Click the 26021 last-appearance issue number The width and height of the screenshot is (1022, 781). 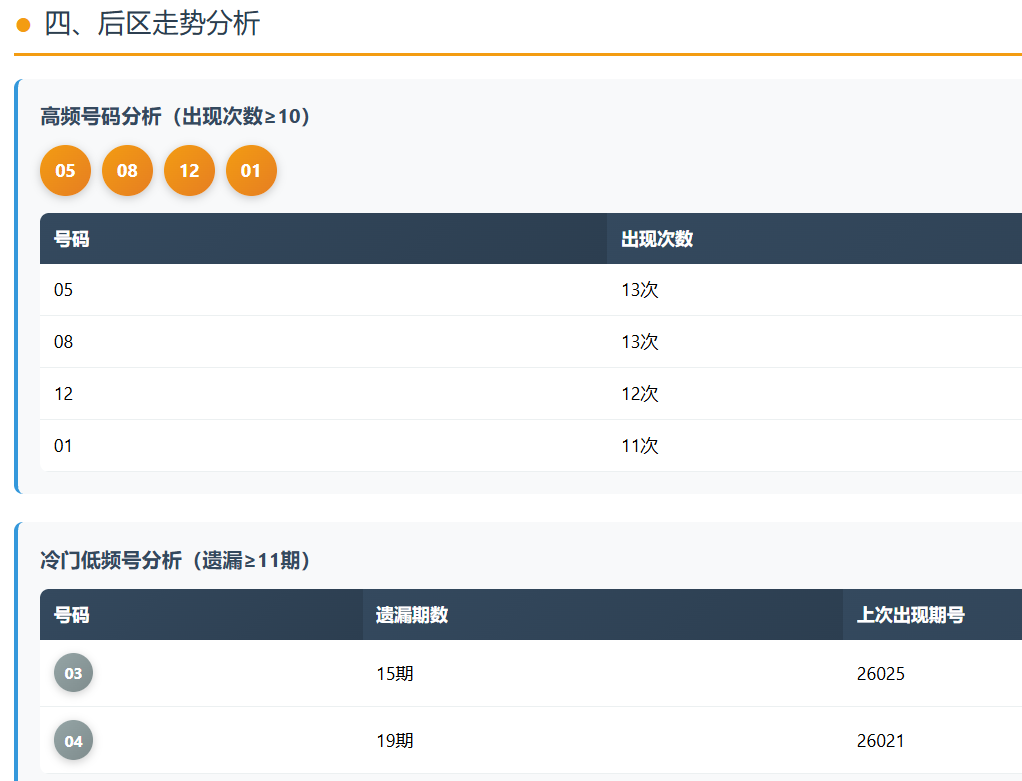[881, 741]
